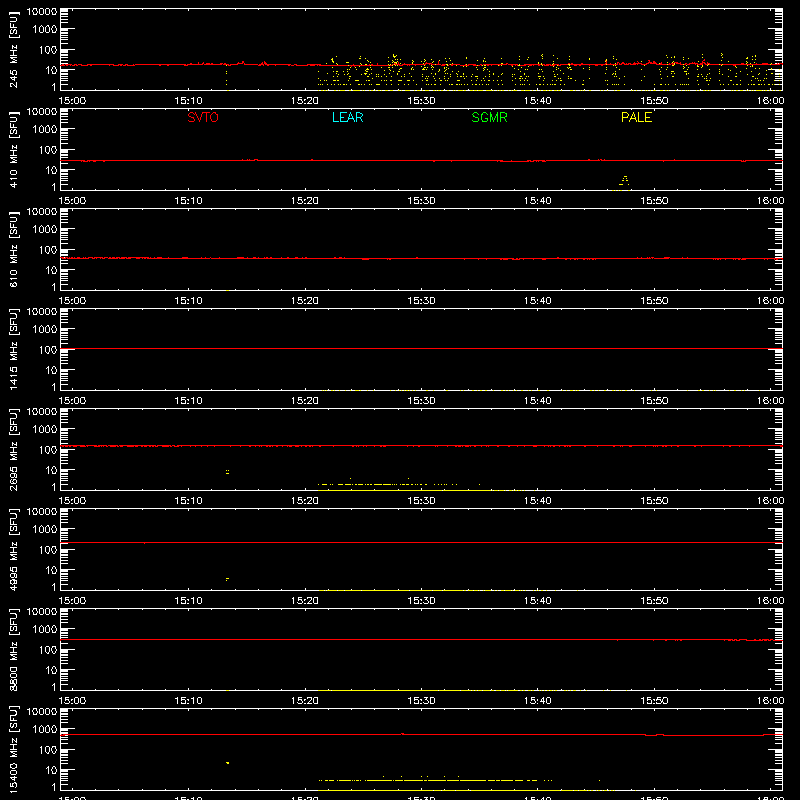
Task: Click 15:30 time label under 245 MHz plot
Action: [x=421, y=101]
